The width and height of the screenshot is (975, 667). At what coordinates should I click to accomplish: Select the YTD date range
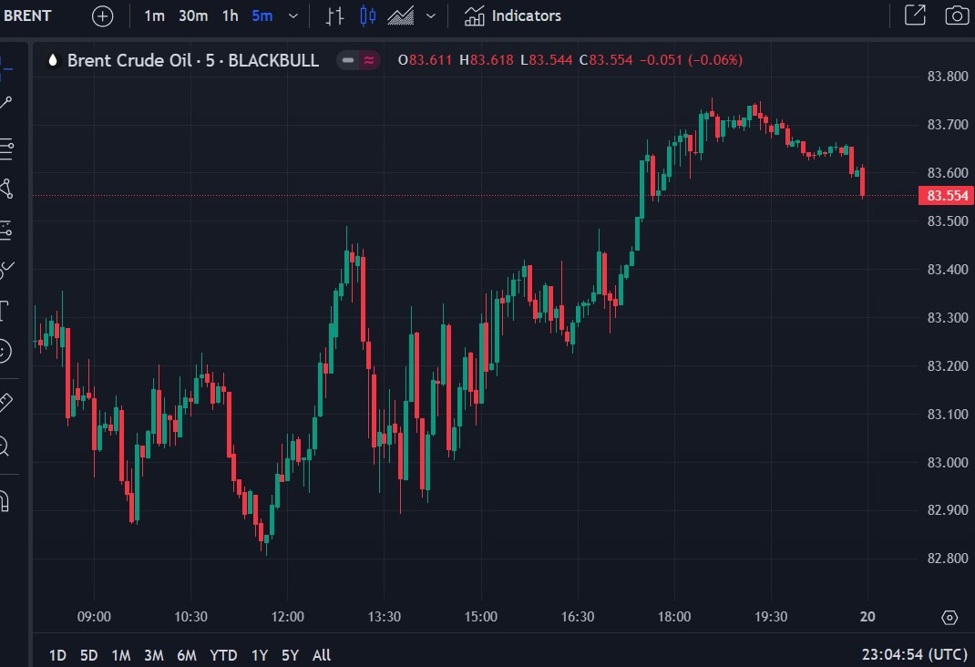[223, 655]
